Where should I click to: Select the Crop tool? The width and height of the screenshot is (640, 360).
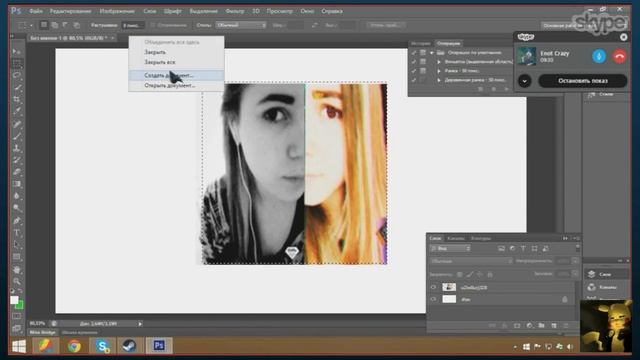tap(17, 100)
